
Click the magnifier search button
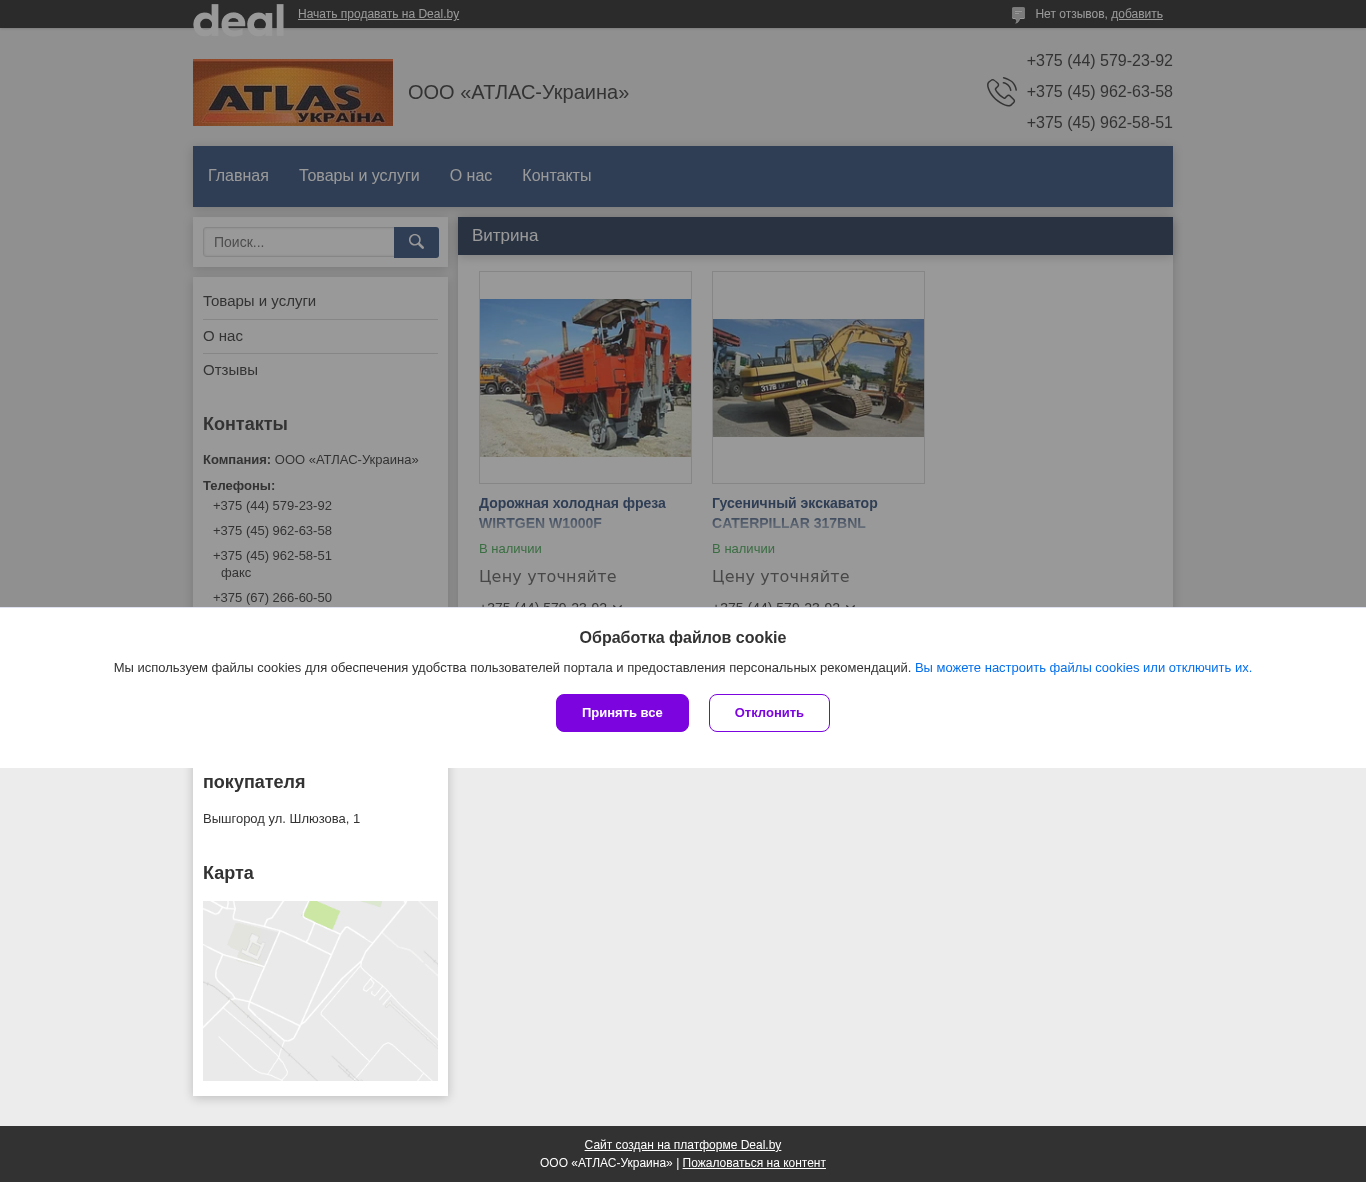[416, 242]
